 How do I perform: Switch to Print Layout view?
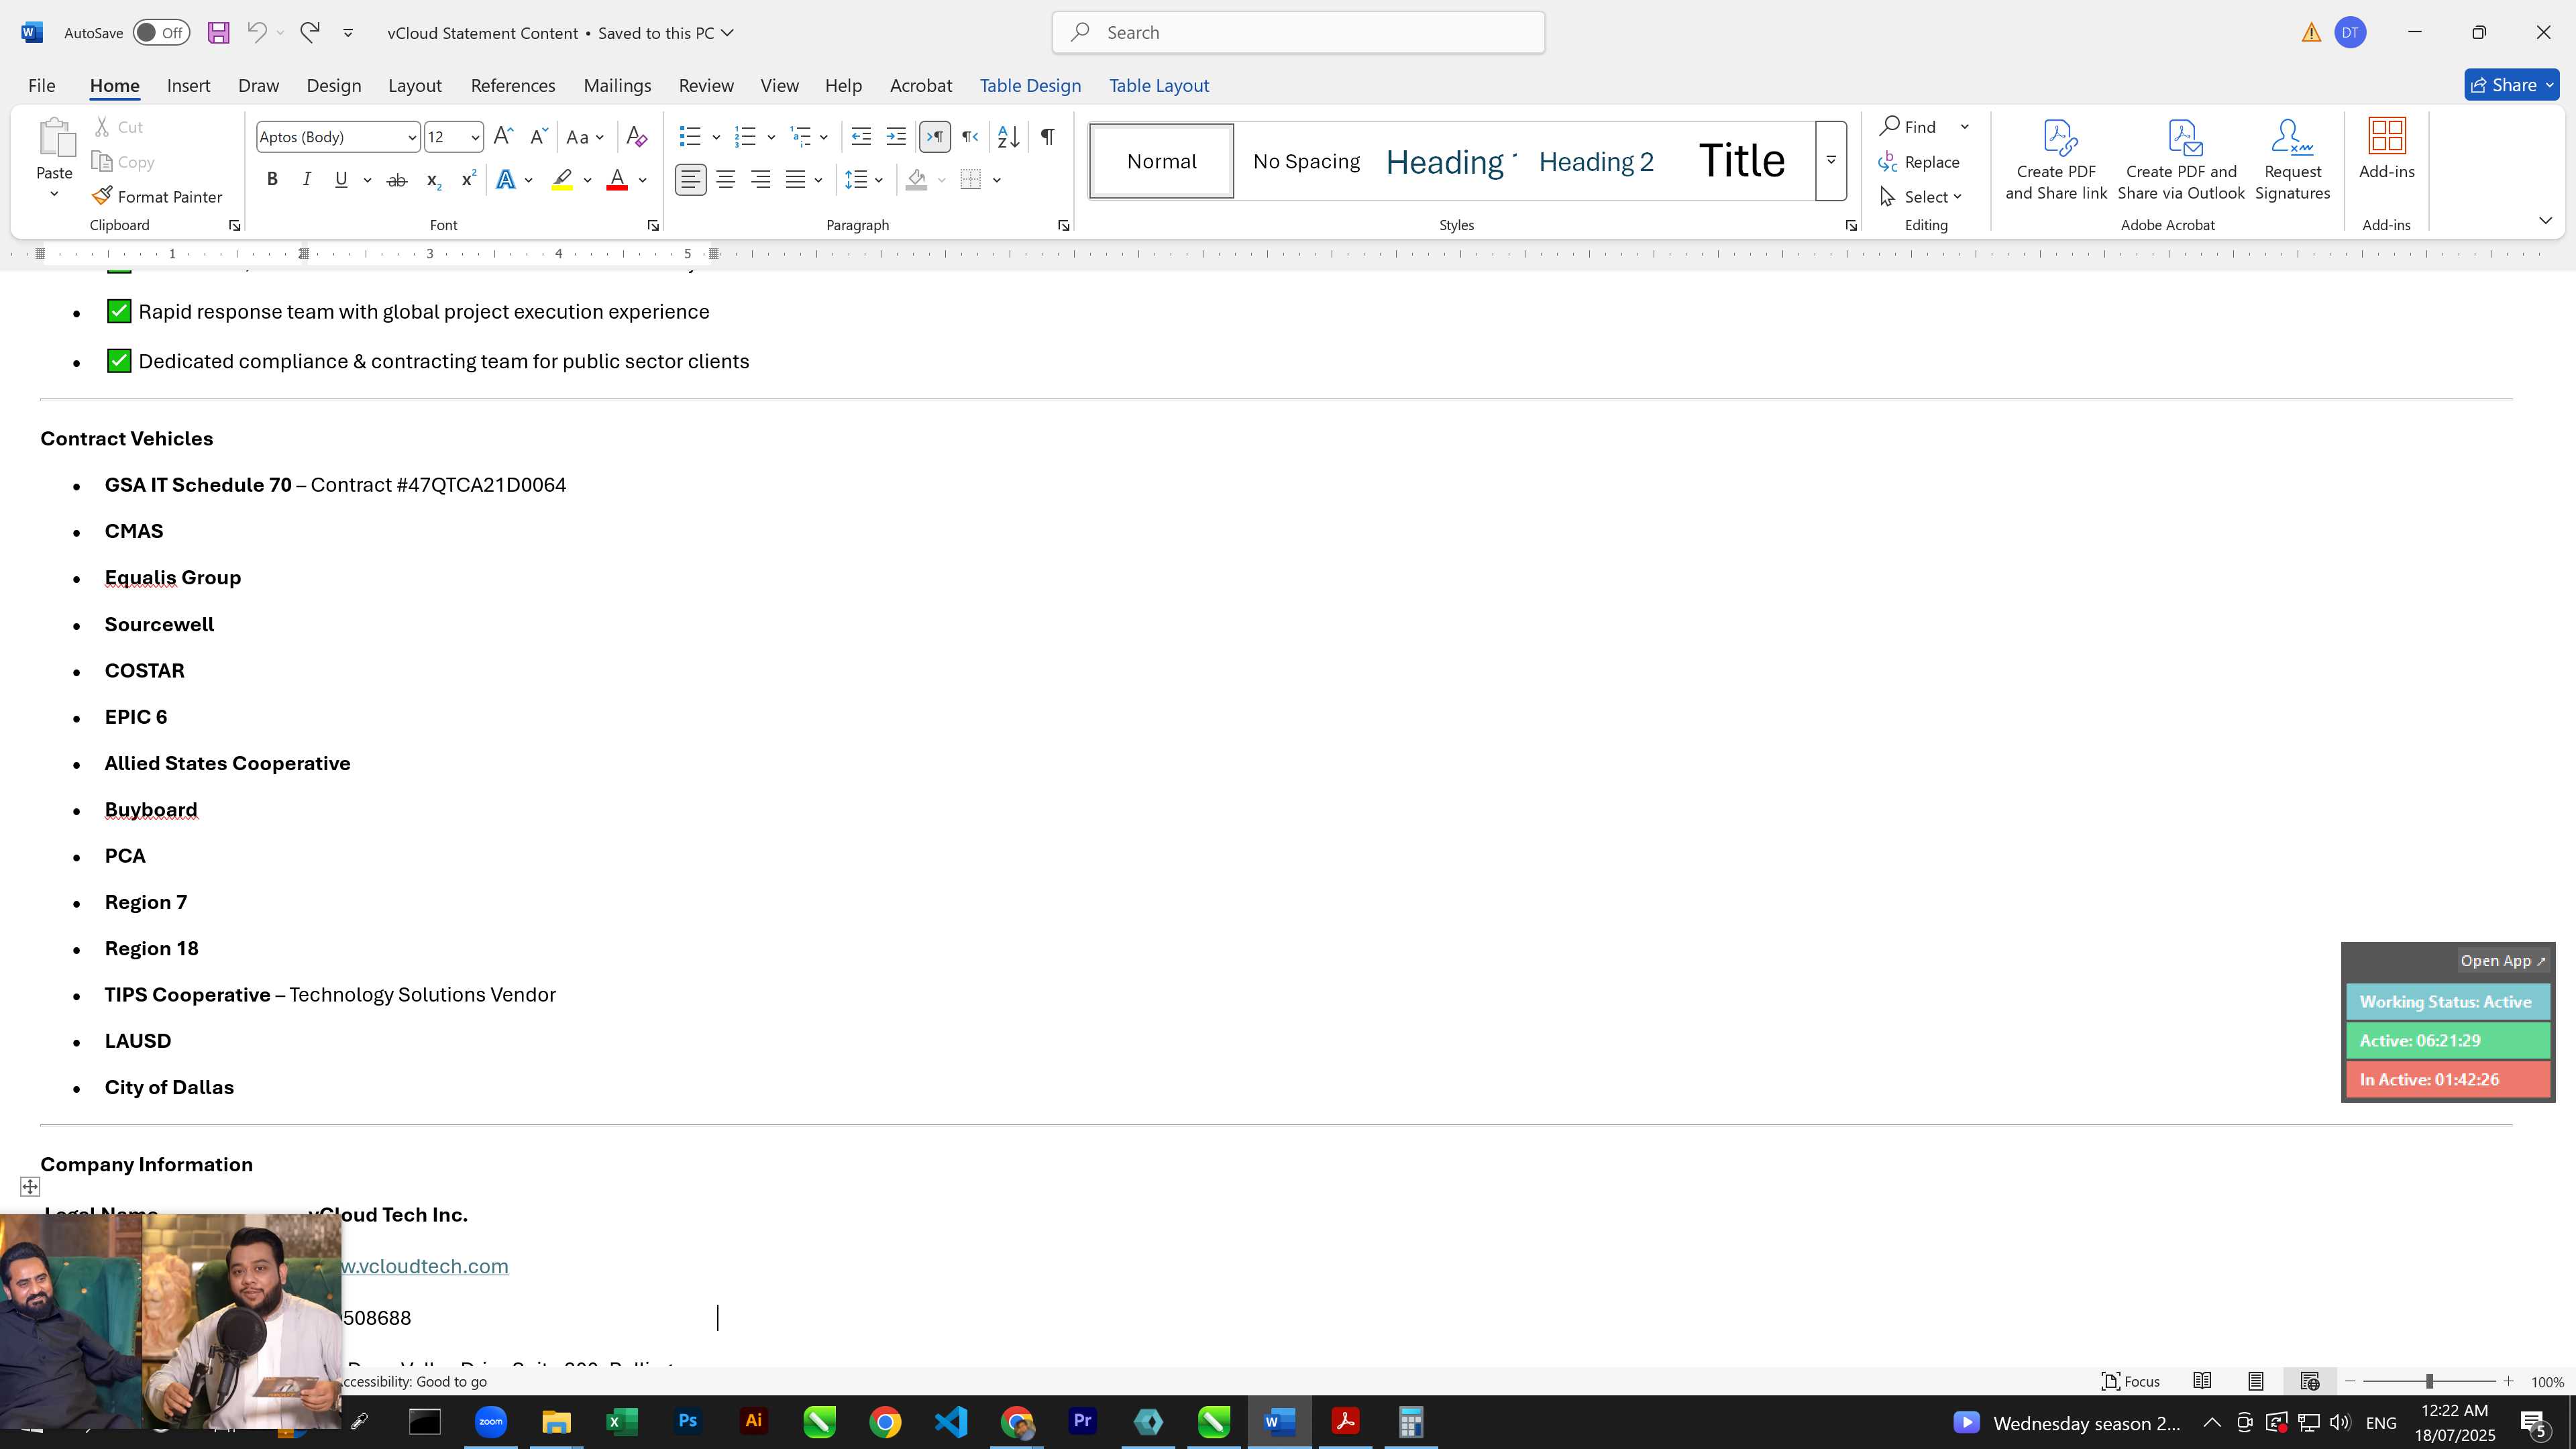pyautogui.click(x=2256, y=1381)
